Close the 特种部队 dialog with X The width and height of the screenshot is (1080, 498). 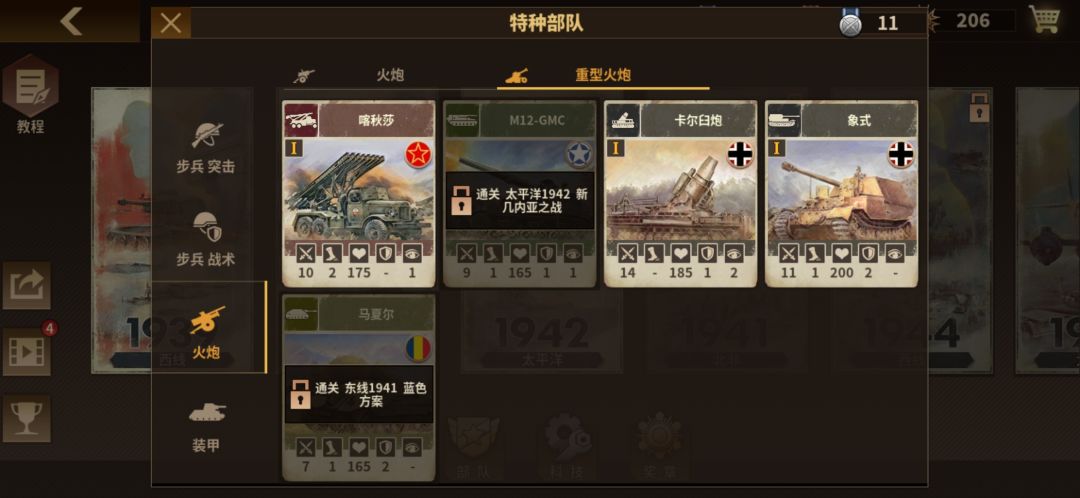tap(171, 23)
